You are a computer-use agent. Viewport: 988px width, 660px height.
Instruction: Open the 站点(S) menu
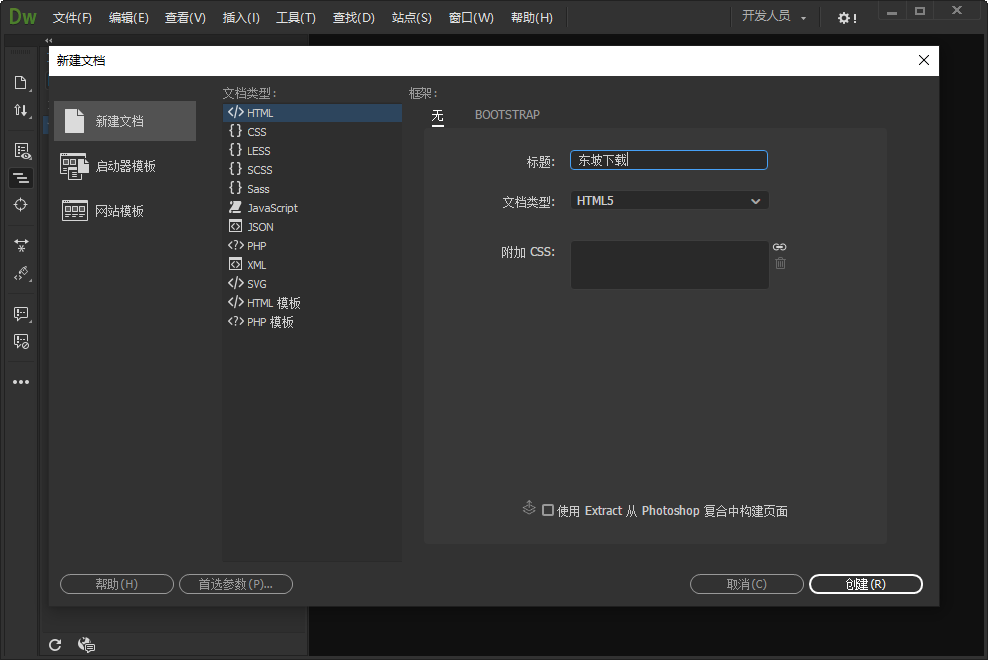click(x=411, y=18)
